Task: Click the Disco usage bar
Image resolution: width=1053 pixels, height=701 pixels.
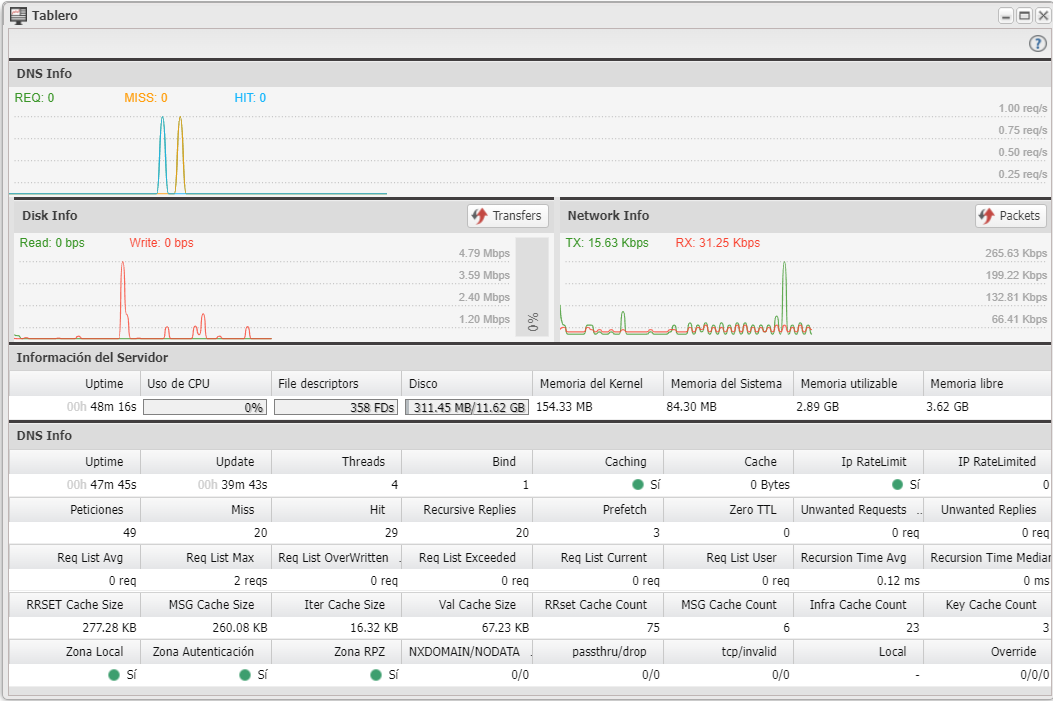Action: click(x=466, y=407)
